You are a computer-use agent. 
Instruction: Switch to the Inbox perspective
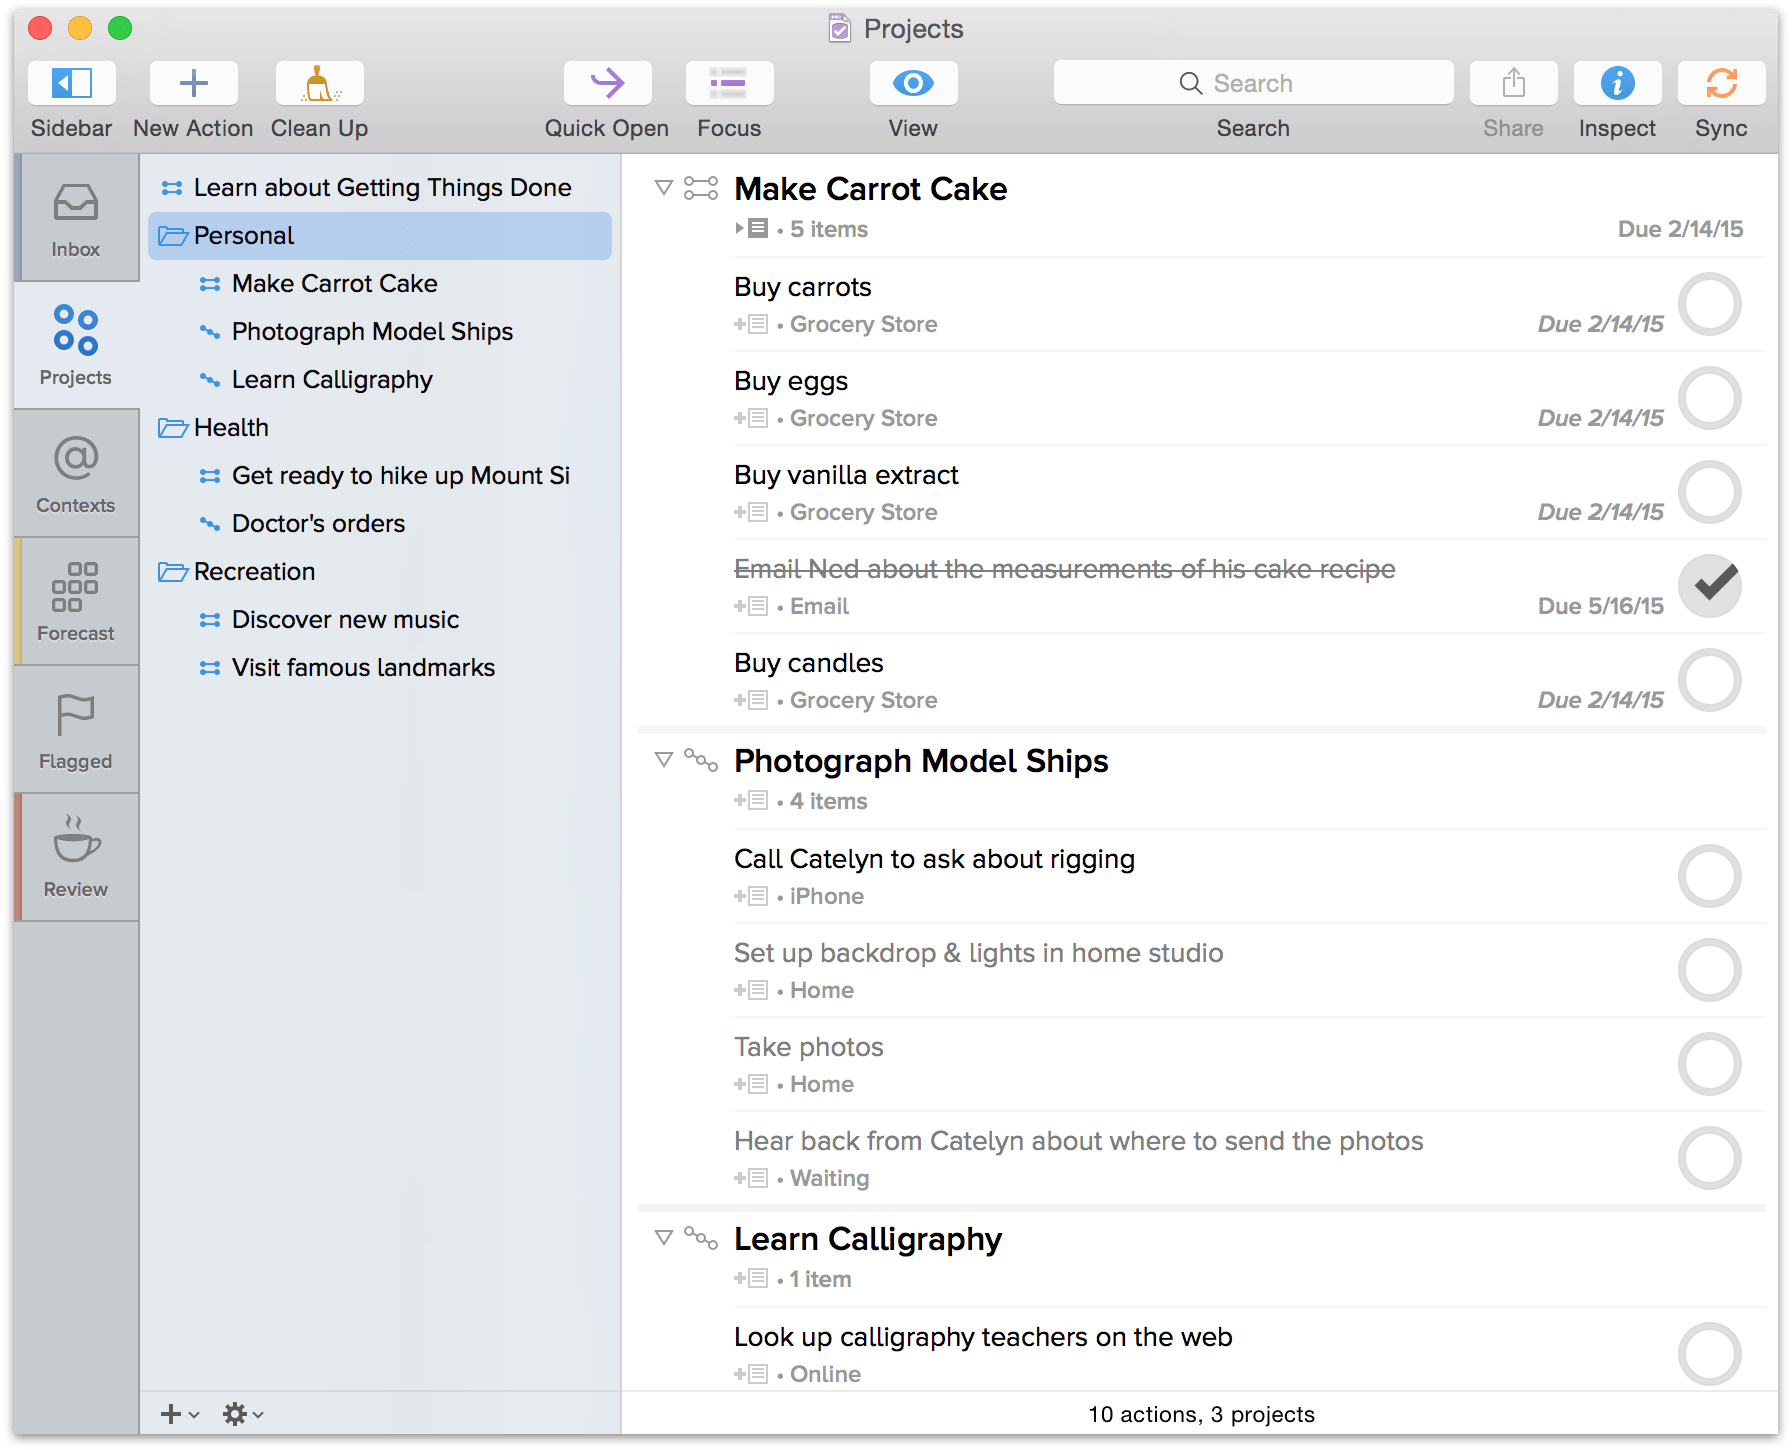[76, 218]
